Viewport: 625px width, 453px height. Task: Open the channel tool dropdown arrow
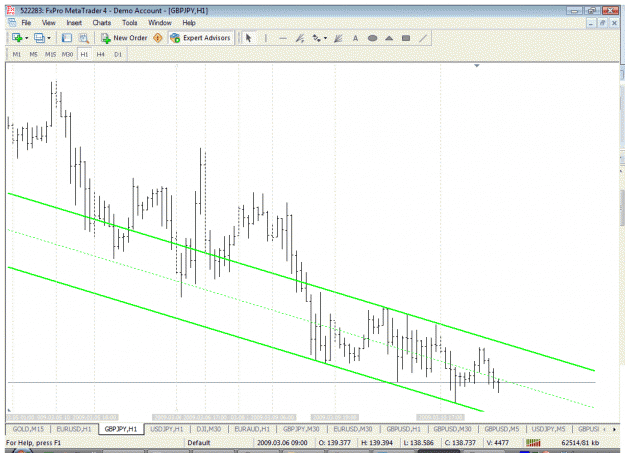point(326,38)
